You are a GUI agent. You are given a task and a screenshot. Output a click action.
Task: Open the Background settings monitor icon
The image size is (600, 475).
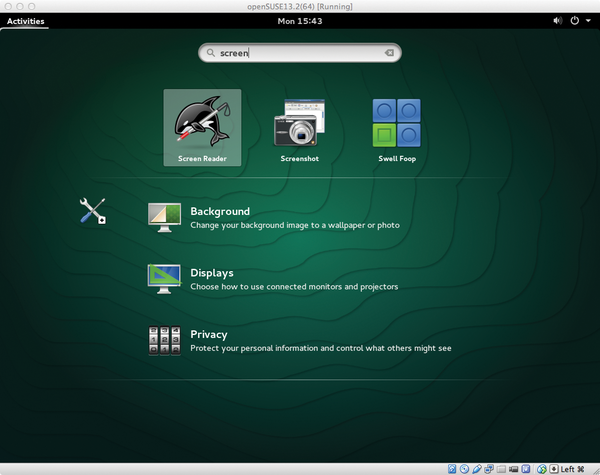tap(164, 217)
